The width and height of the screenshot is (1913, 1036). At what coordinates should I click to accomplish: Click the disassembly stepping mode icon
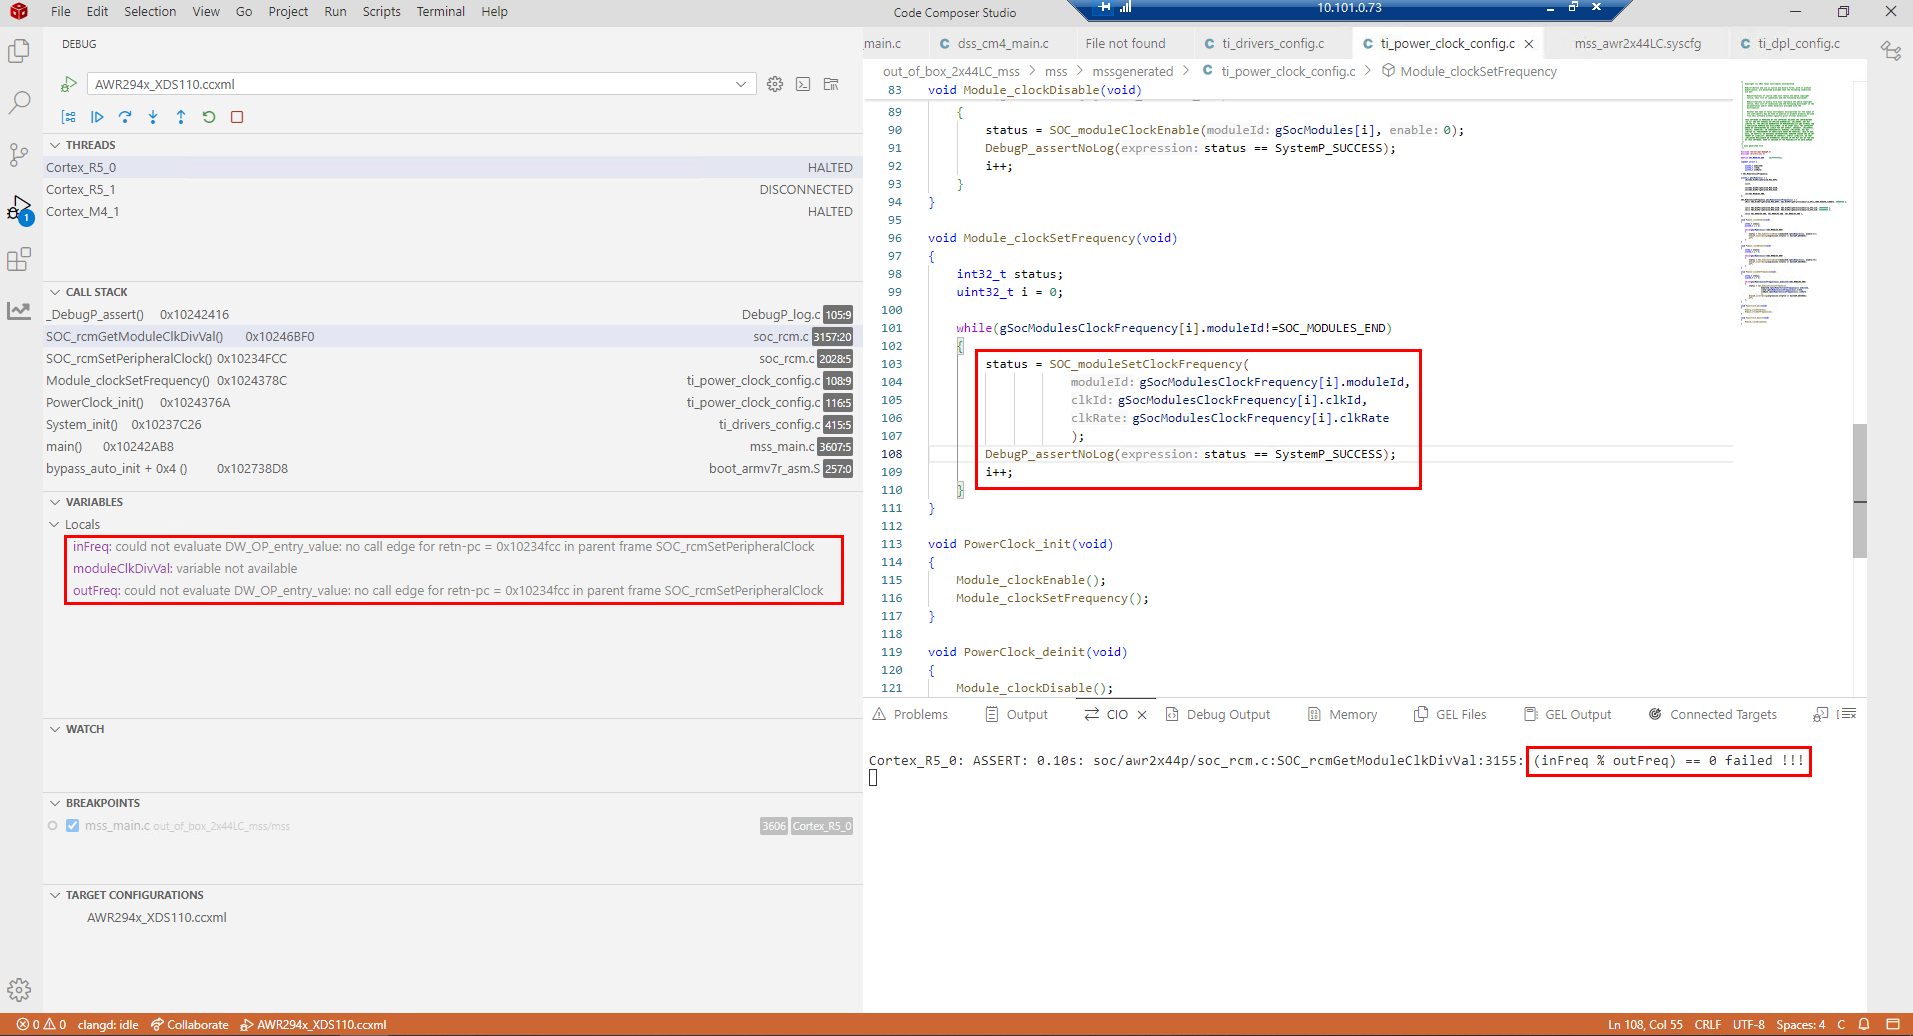pos(69,117)
